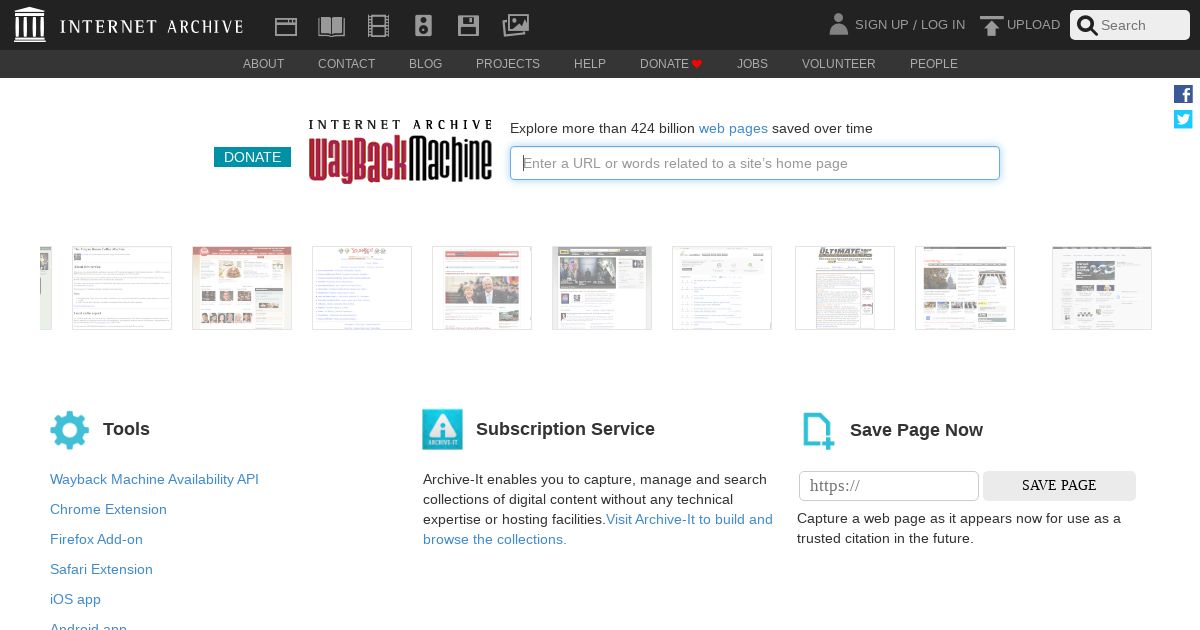This screenshot has width=1200, height=630.
Task: Open the Images icon
Action: point(515,25)
